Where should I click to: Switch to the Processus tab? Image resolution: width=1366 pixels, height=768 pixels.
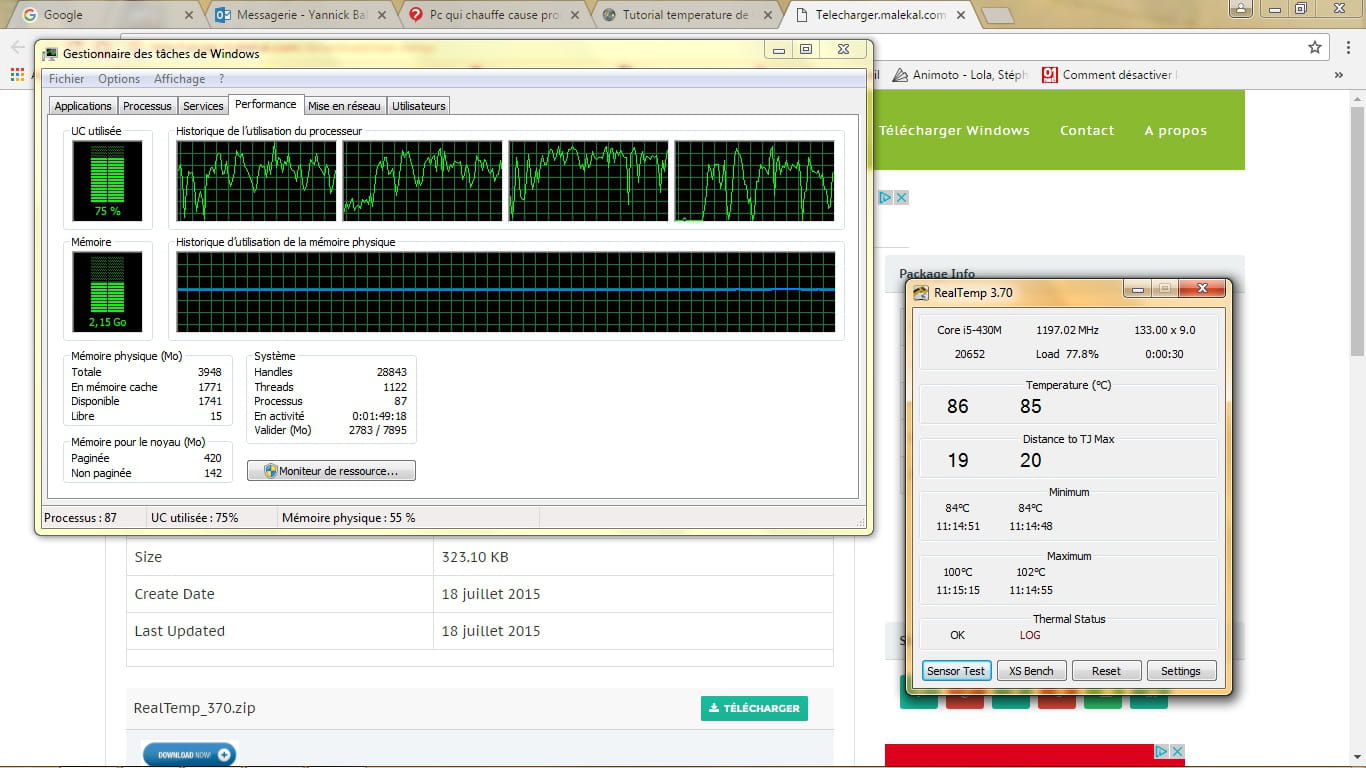(x=147, y=106)
